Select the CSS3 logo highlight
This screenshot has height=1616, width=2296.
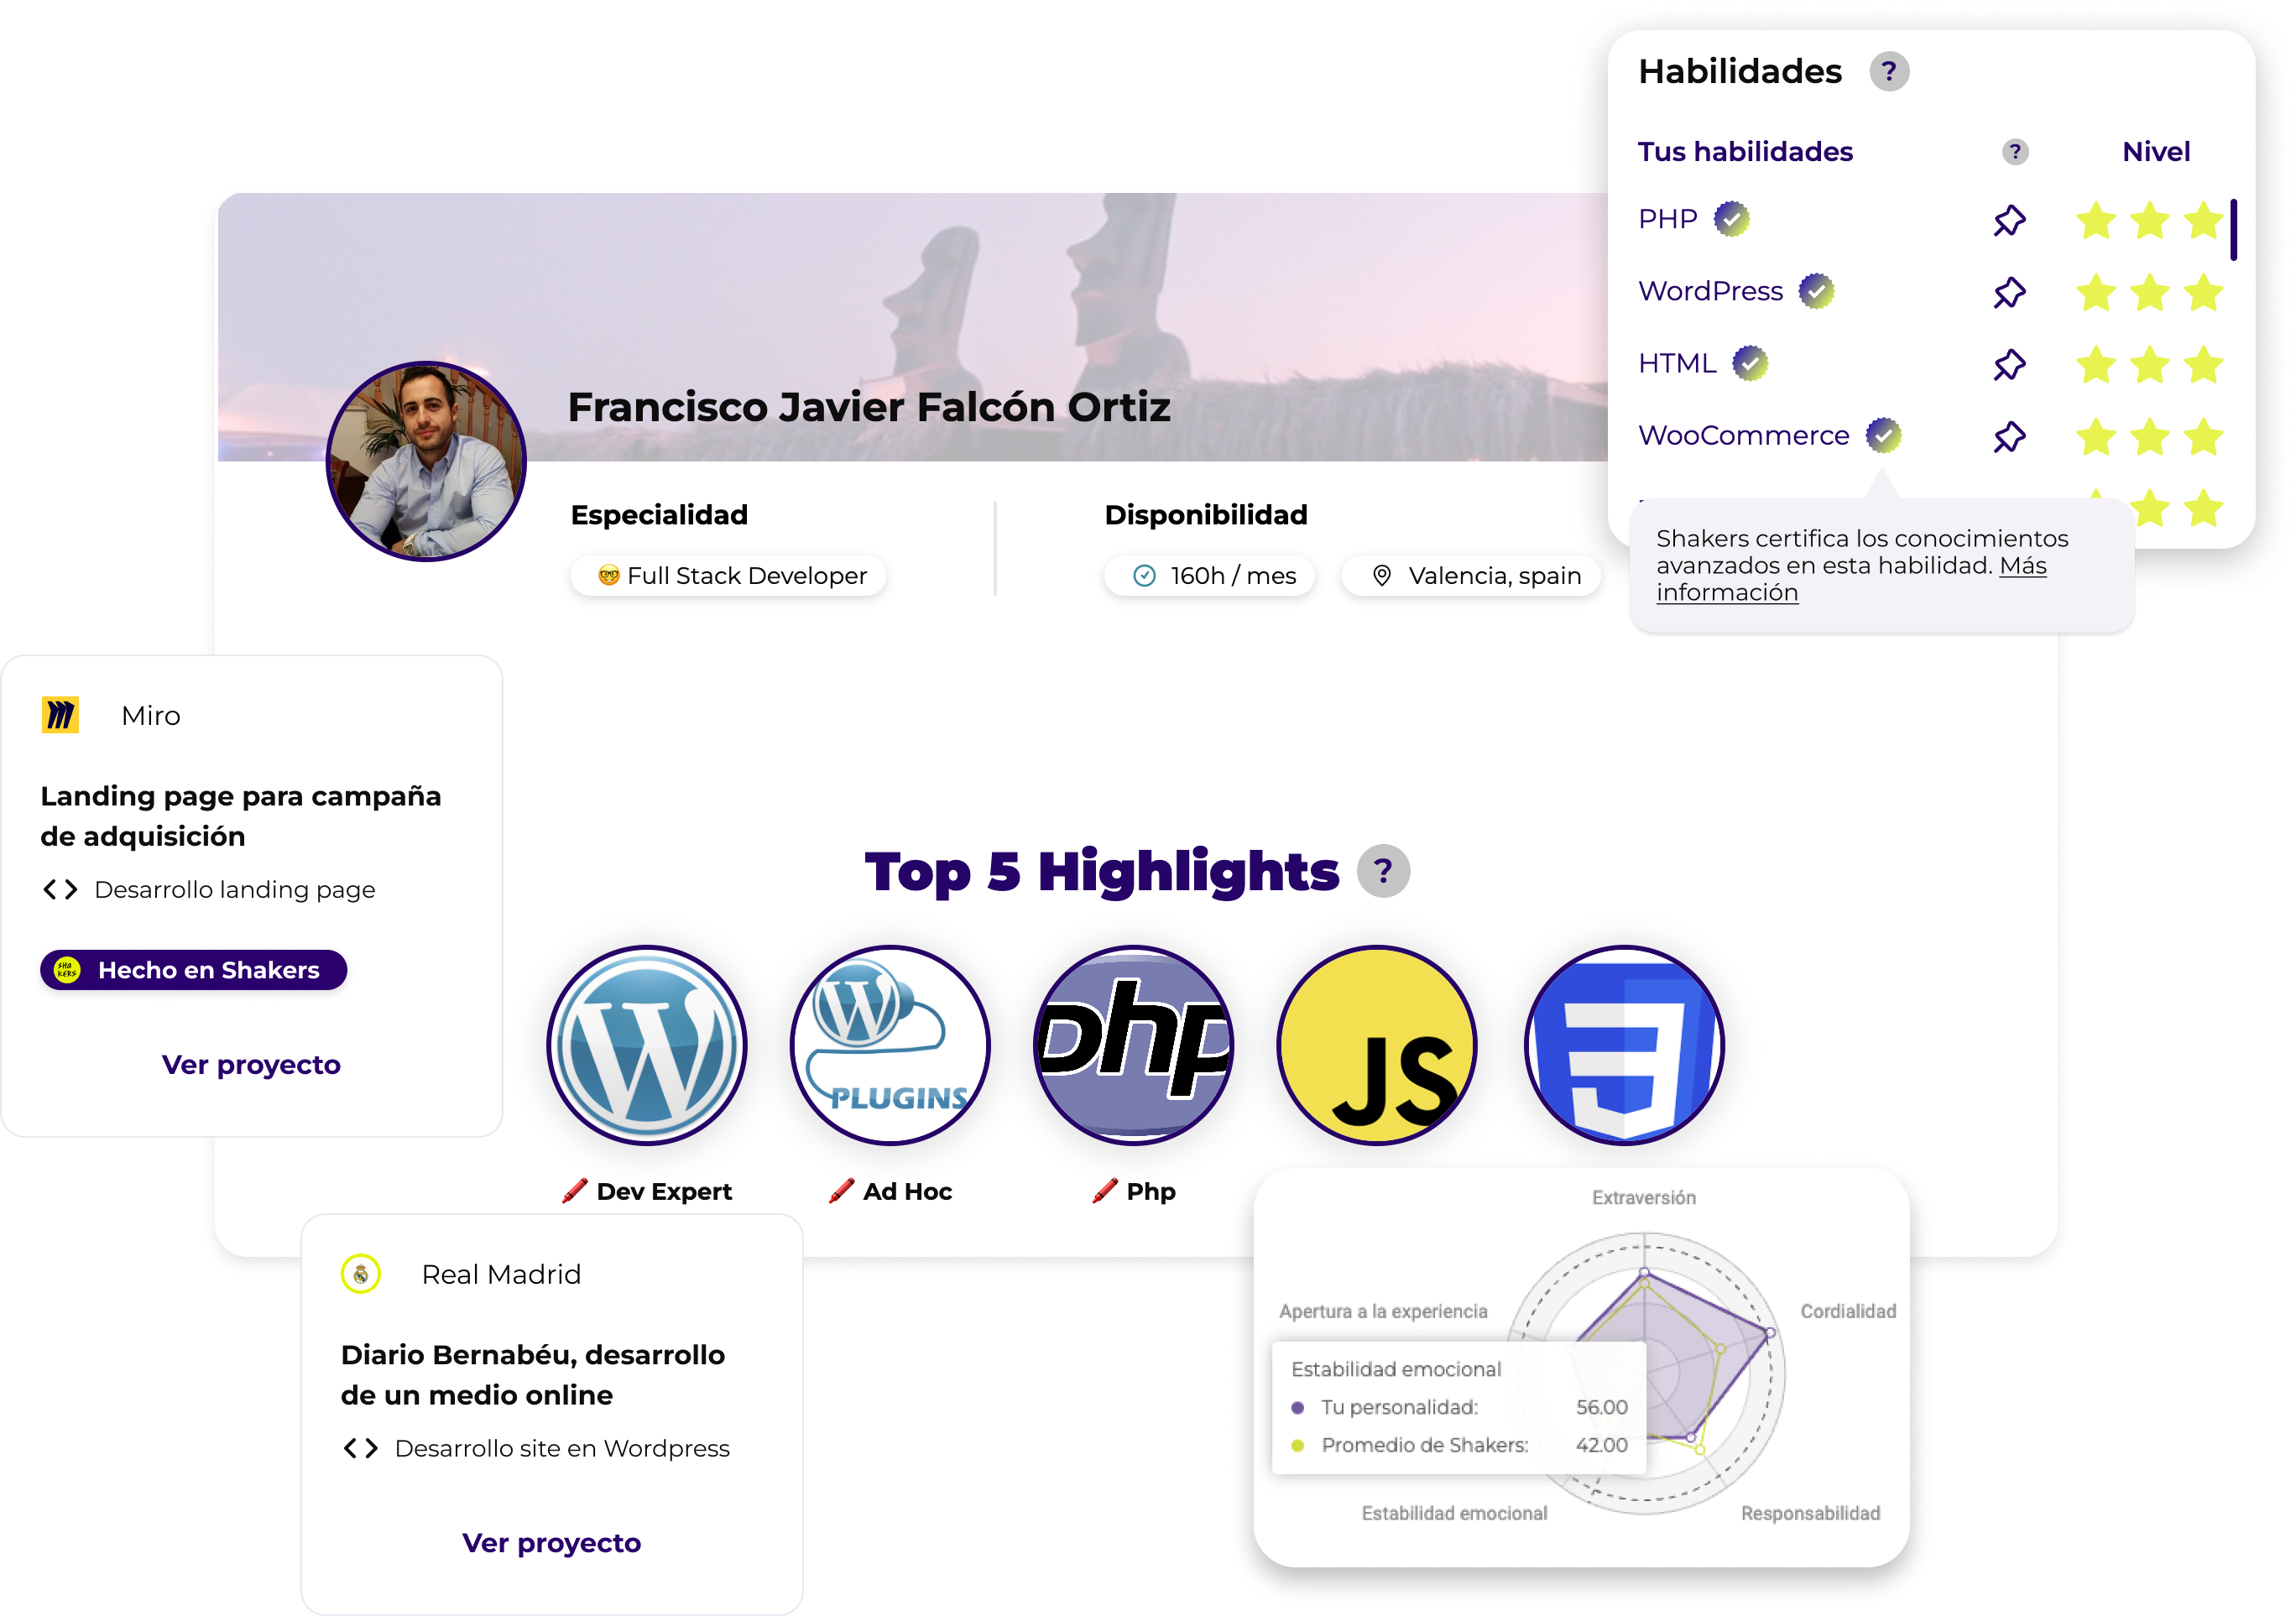point(1624,1045)
